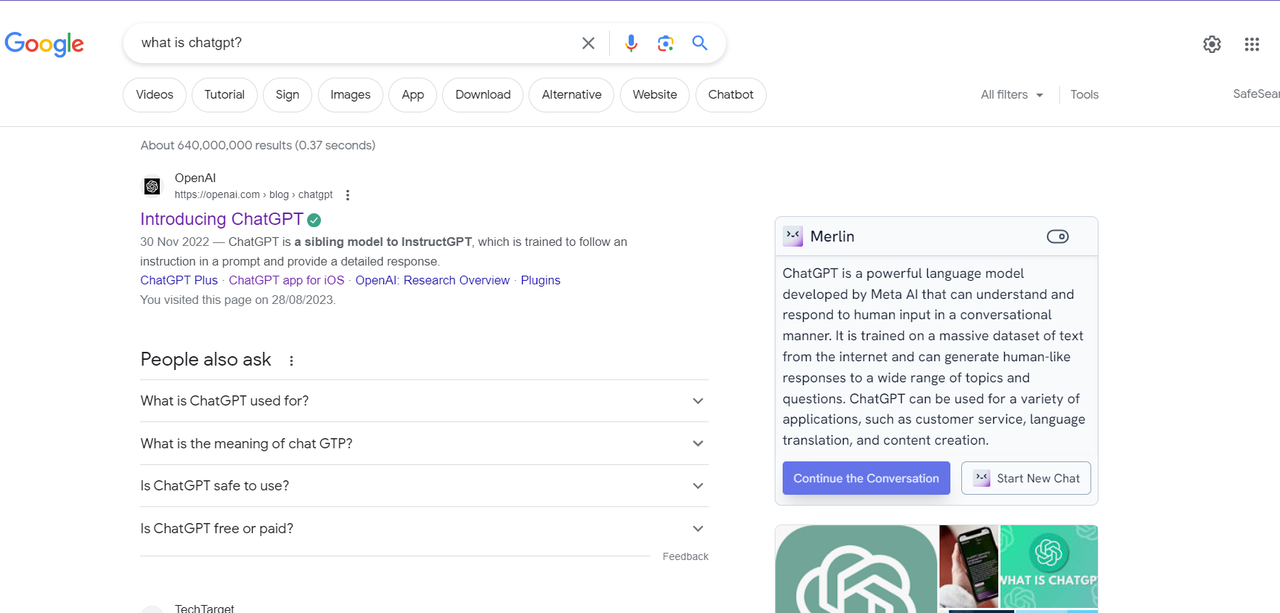The width and height of the screenshot is (1280, 613).
Task: Expand 'What is the meaning of chat GTP?'
Action: coord(424,443)
